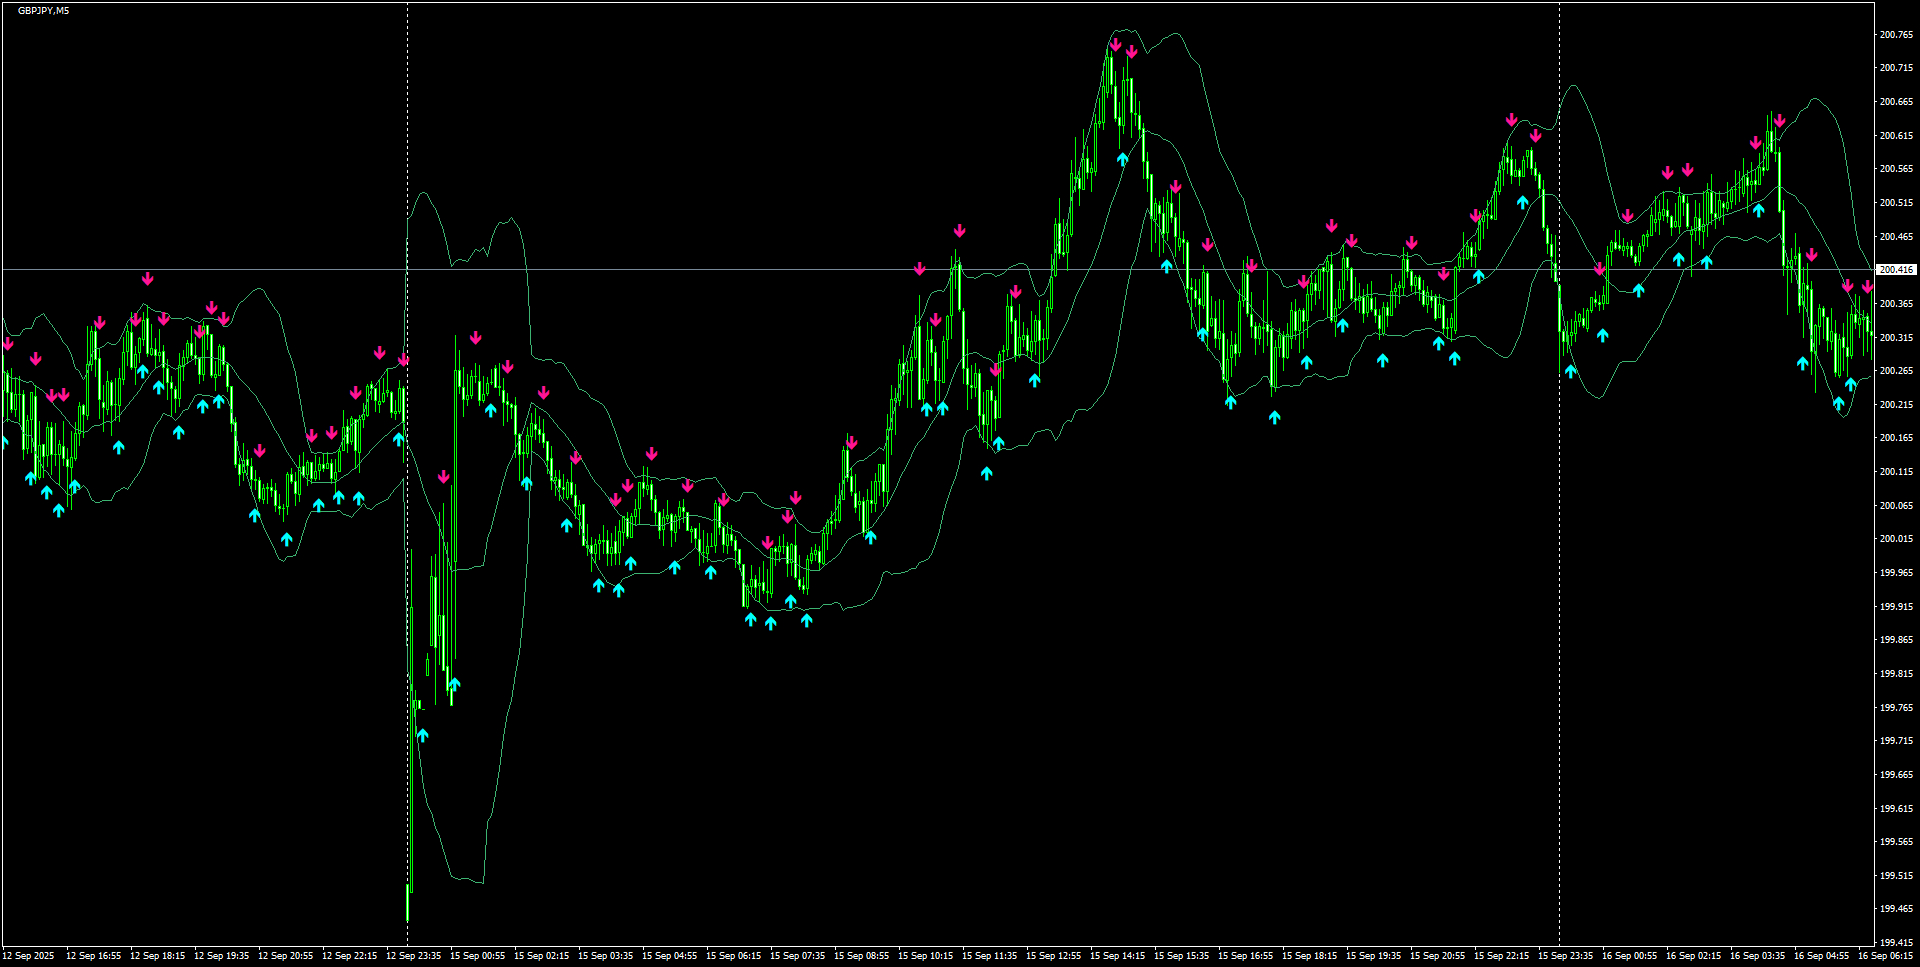Select the cyan up arrow near the 15 Sep 06:15 low
Screen dimensions: 1920x967
point(750,620)
